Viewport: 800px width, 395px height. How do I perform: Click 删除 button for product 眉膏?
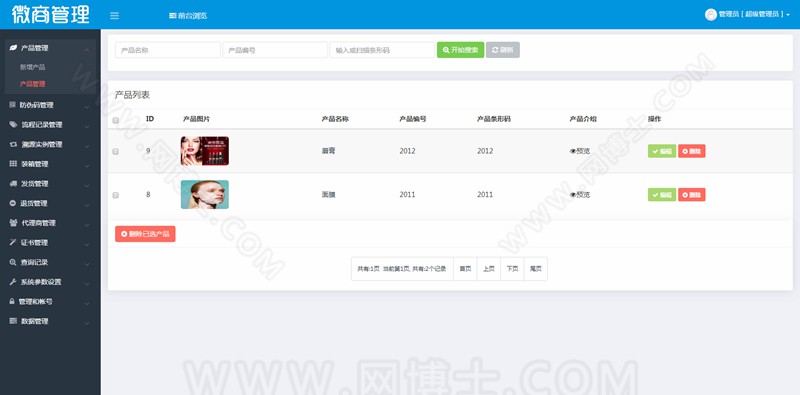pos(692,151)
